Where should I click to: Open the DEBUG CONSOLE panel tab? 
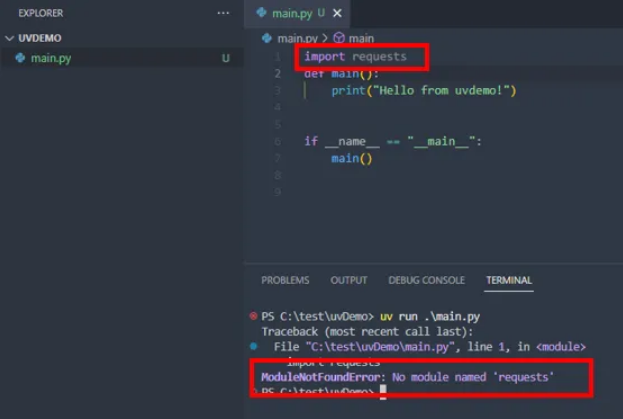click(x=426, y=280)
